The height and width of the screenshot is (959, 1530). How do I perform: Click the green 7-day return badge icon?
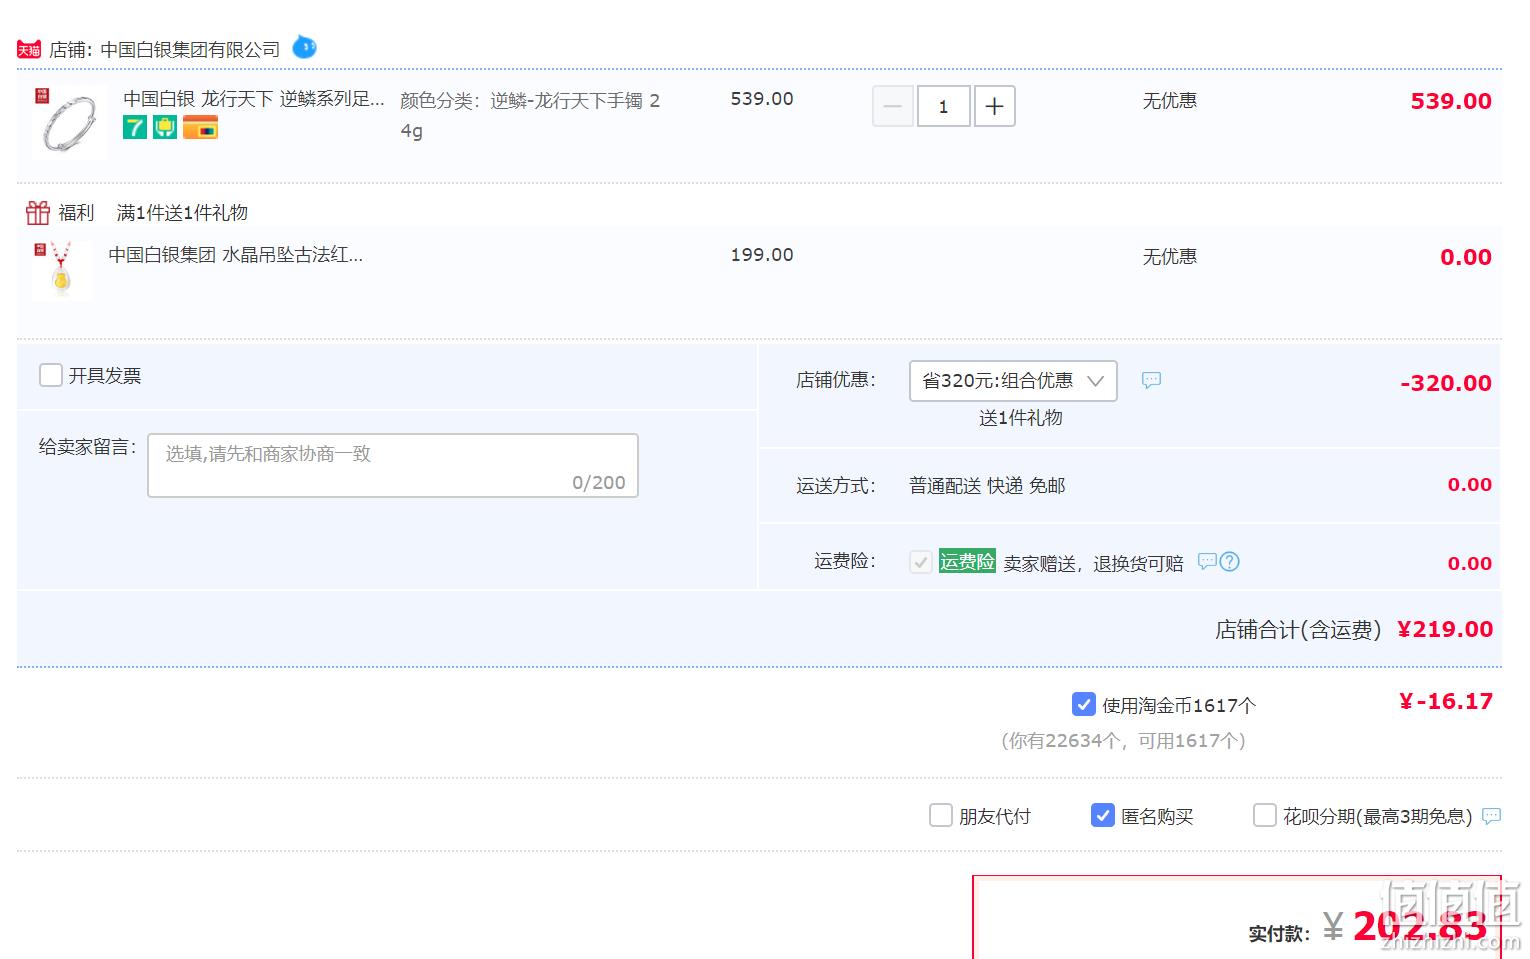pyautogui.click(x=135, y=127)
